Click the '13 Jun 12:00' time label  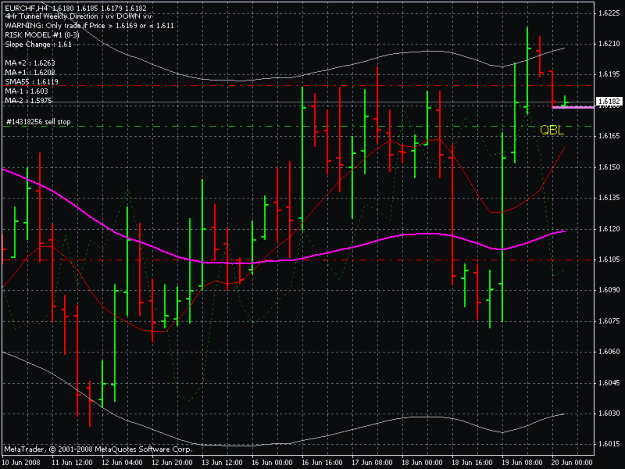(222, 462)
